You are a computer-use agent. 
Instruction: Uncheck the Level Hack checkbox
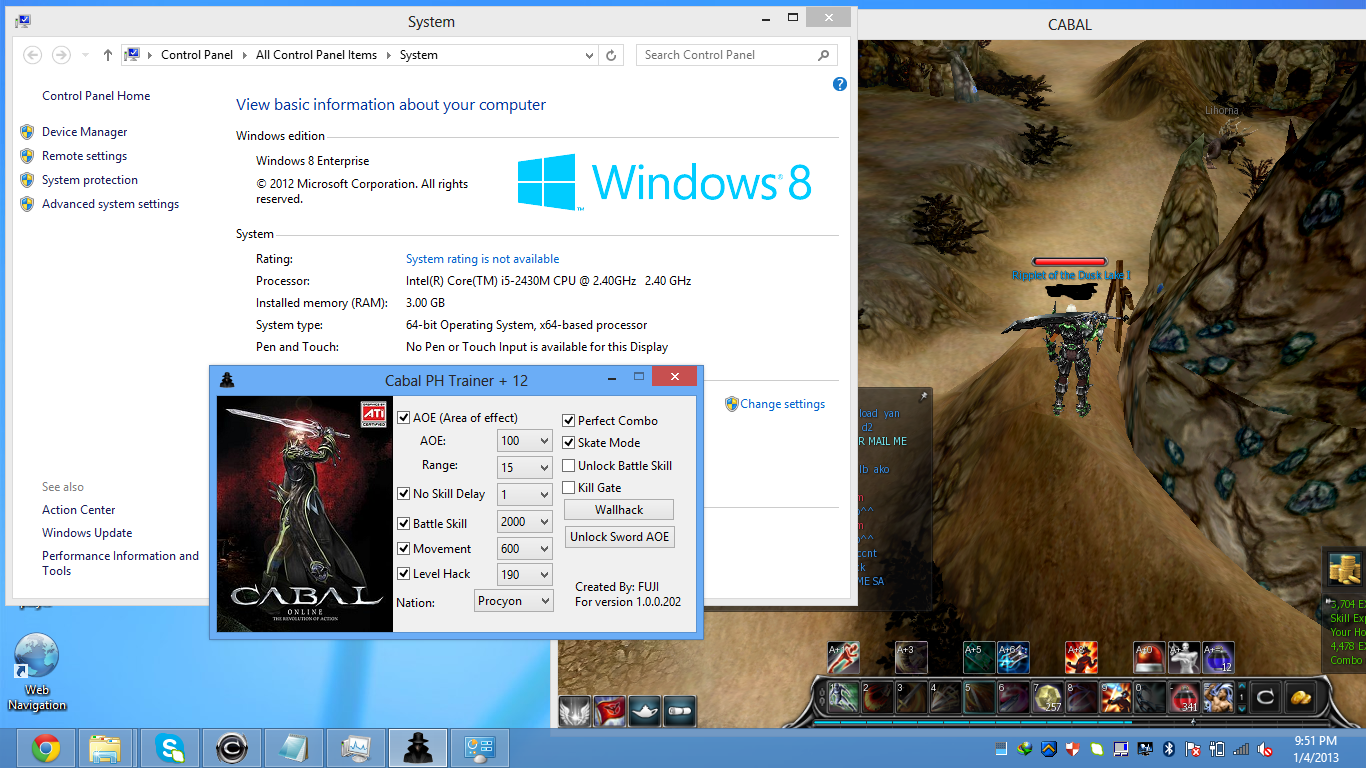pos(404,574)
